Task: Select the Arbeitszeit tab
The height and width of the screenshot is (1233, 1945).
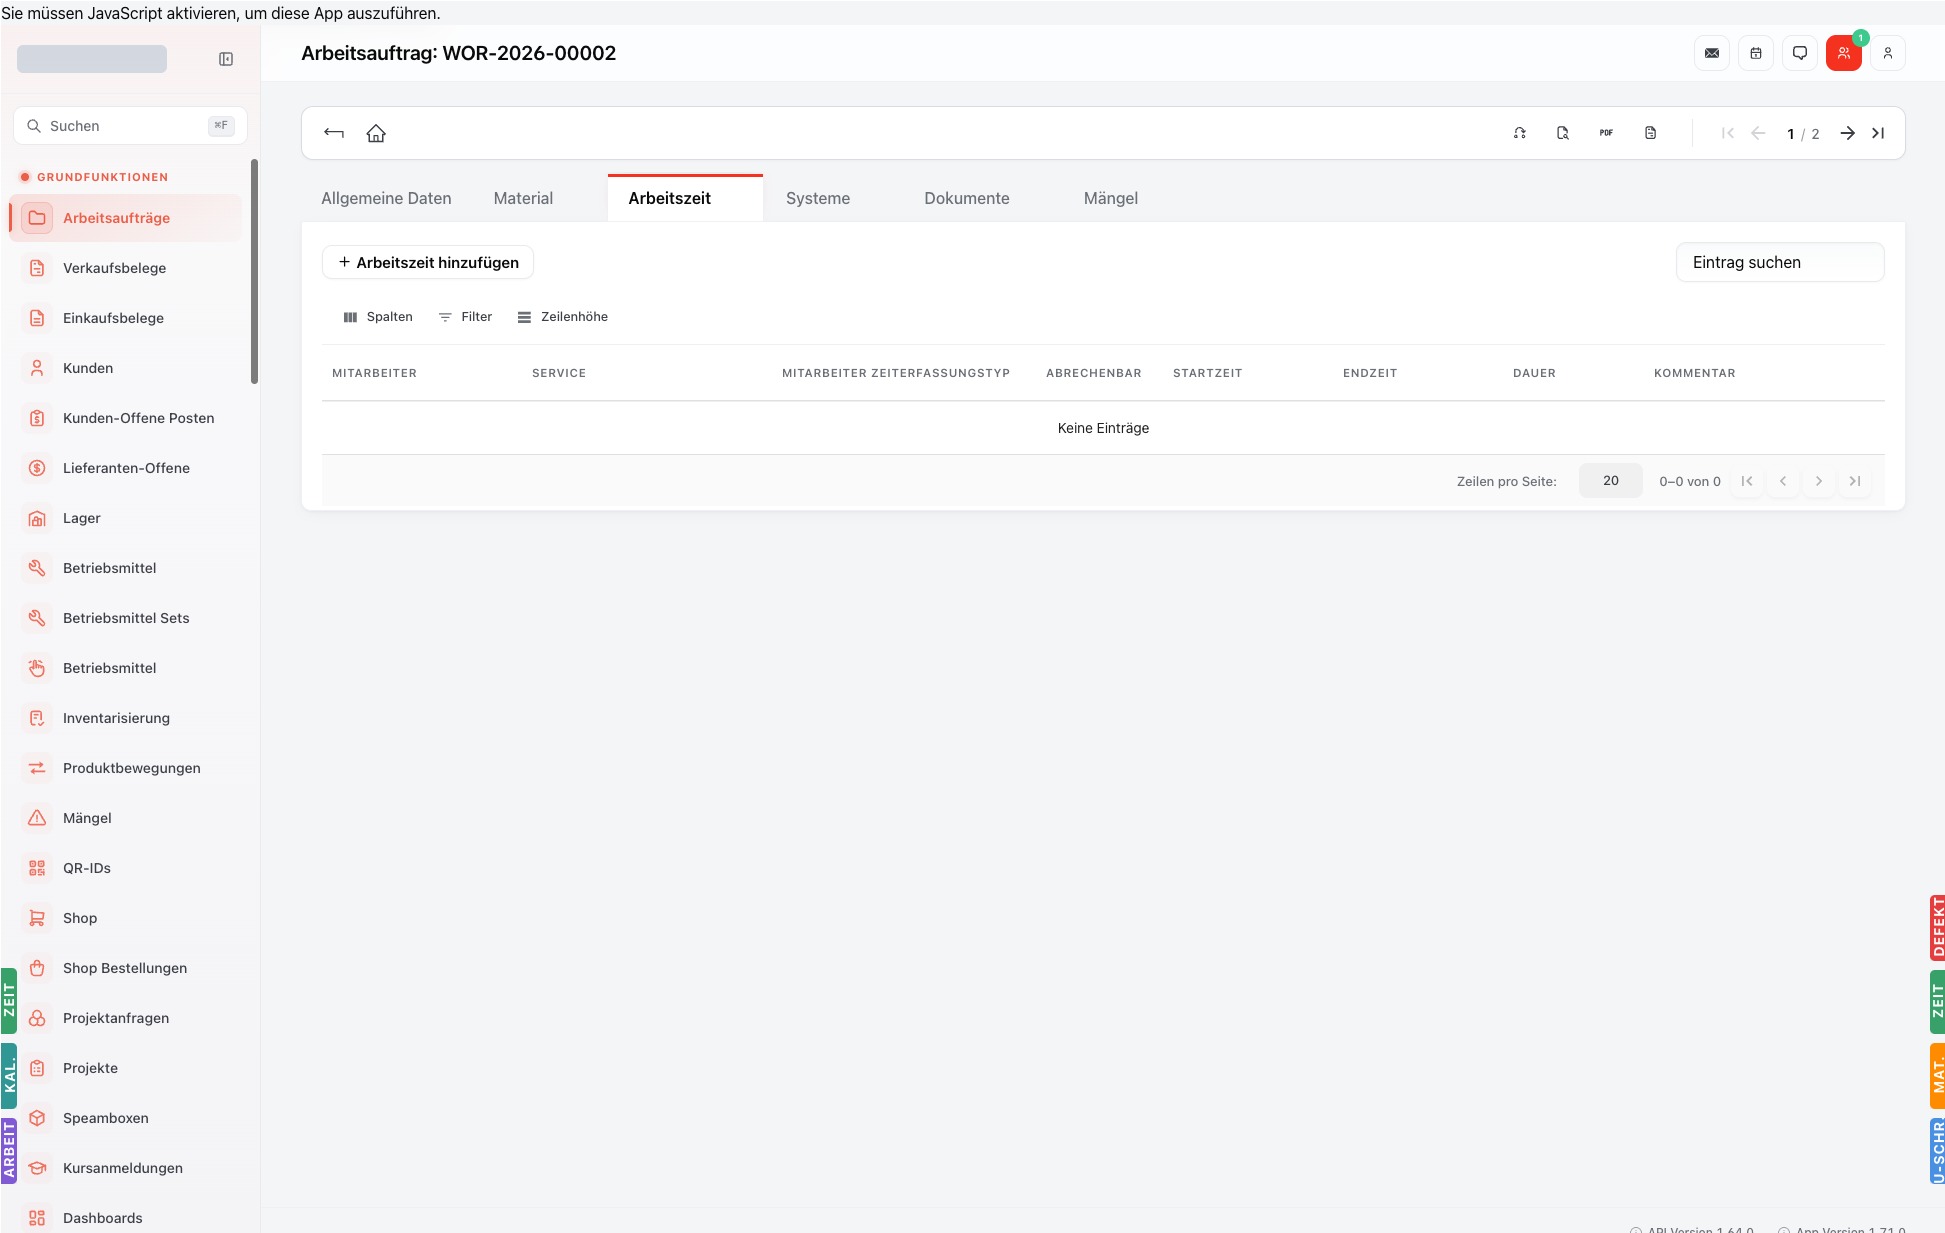Action: click(x=685, y=198)
